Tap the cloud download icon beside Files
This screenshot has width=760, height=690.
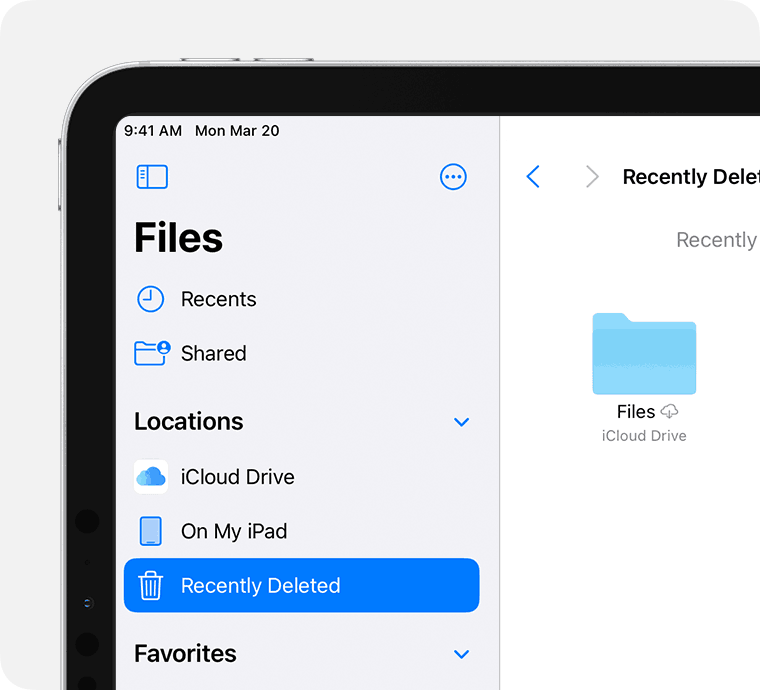pos(669,411)
